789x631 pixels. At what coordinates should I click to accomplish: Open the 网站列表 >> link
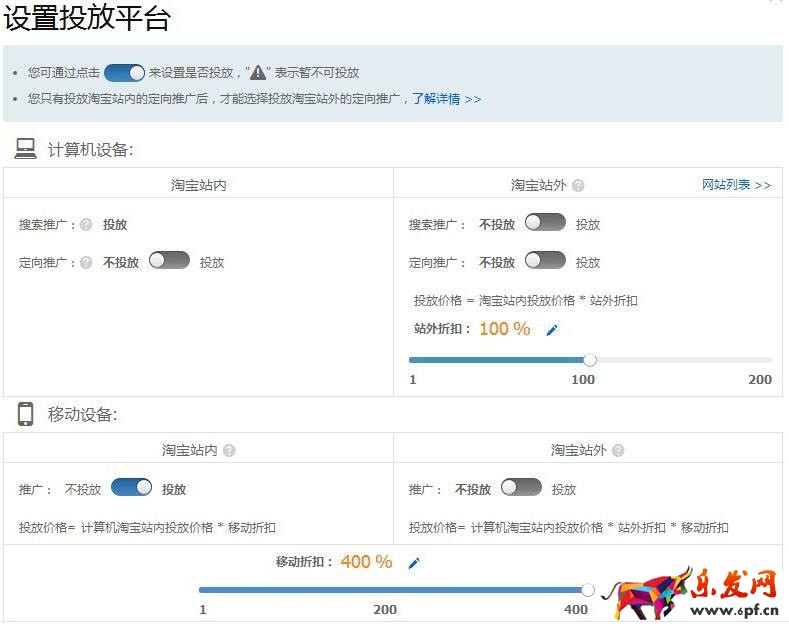pos(736,185)
